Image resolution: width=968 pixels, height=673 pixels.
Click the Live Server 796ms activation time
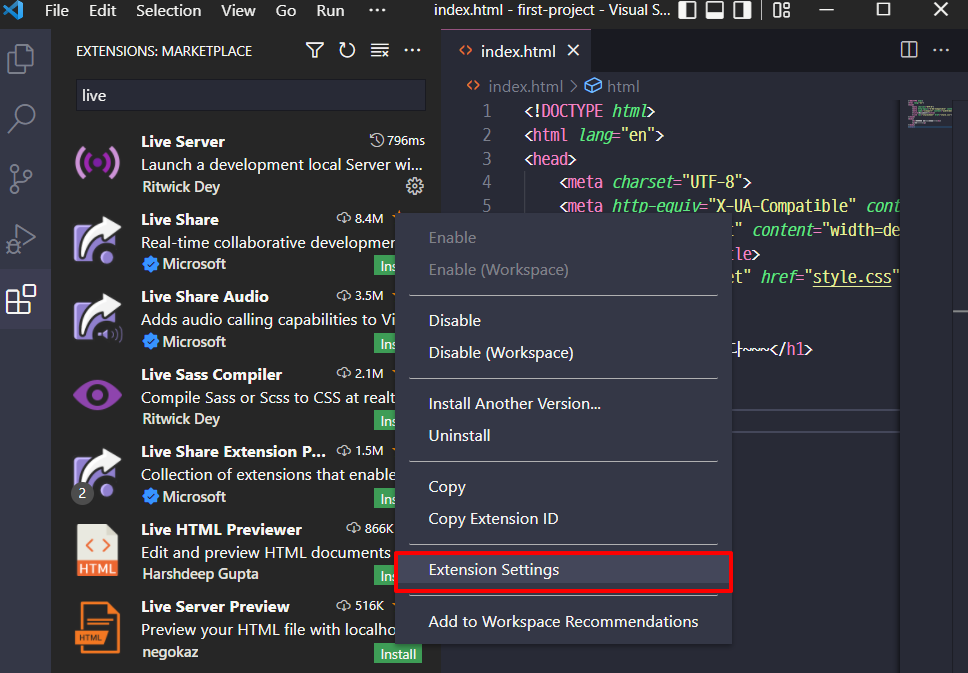click(x=398, y=141)
